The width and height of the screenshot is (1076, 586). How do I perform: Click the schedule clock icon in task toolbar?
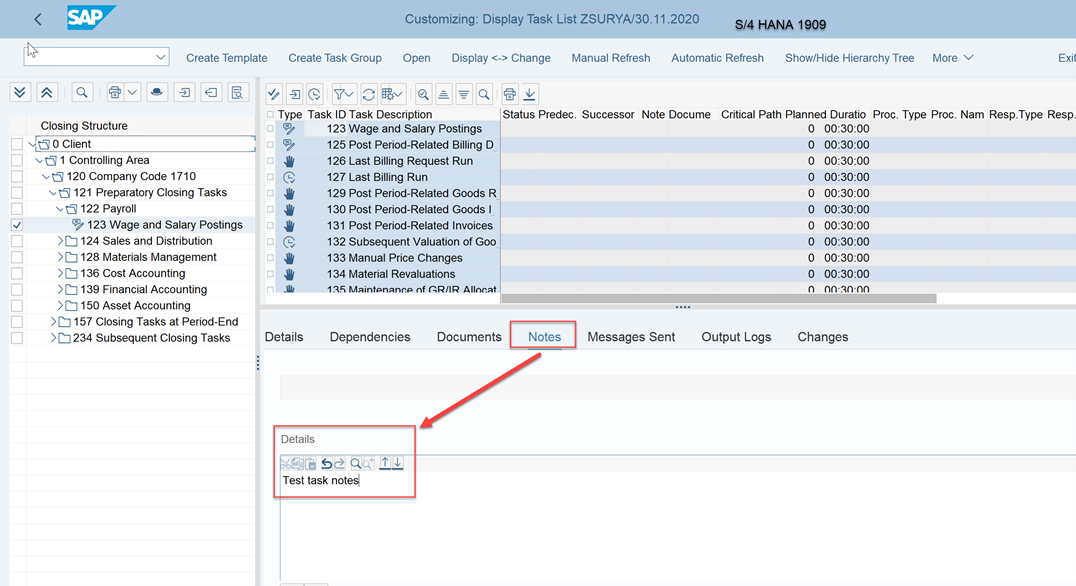tap(314, 95)
